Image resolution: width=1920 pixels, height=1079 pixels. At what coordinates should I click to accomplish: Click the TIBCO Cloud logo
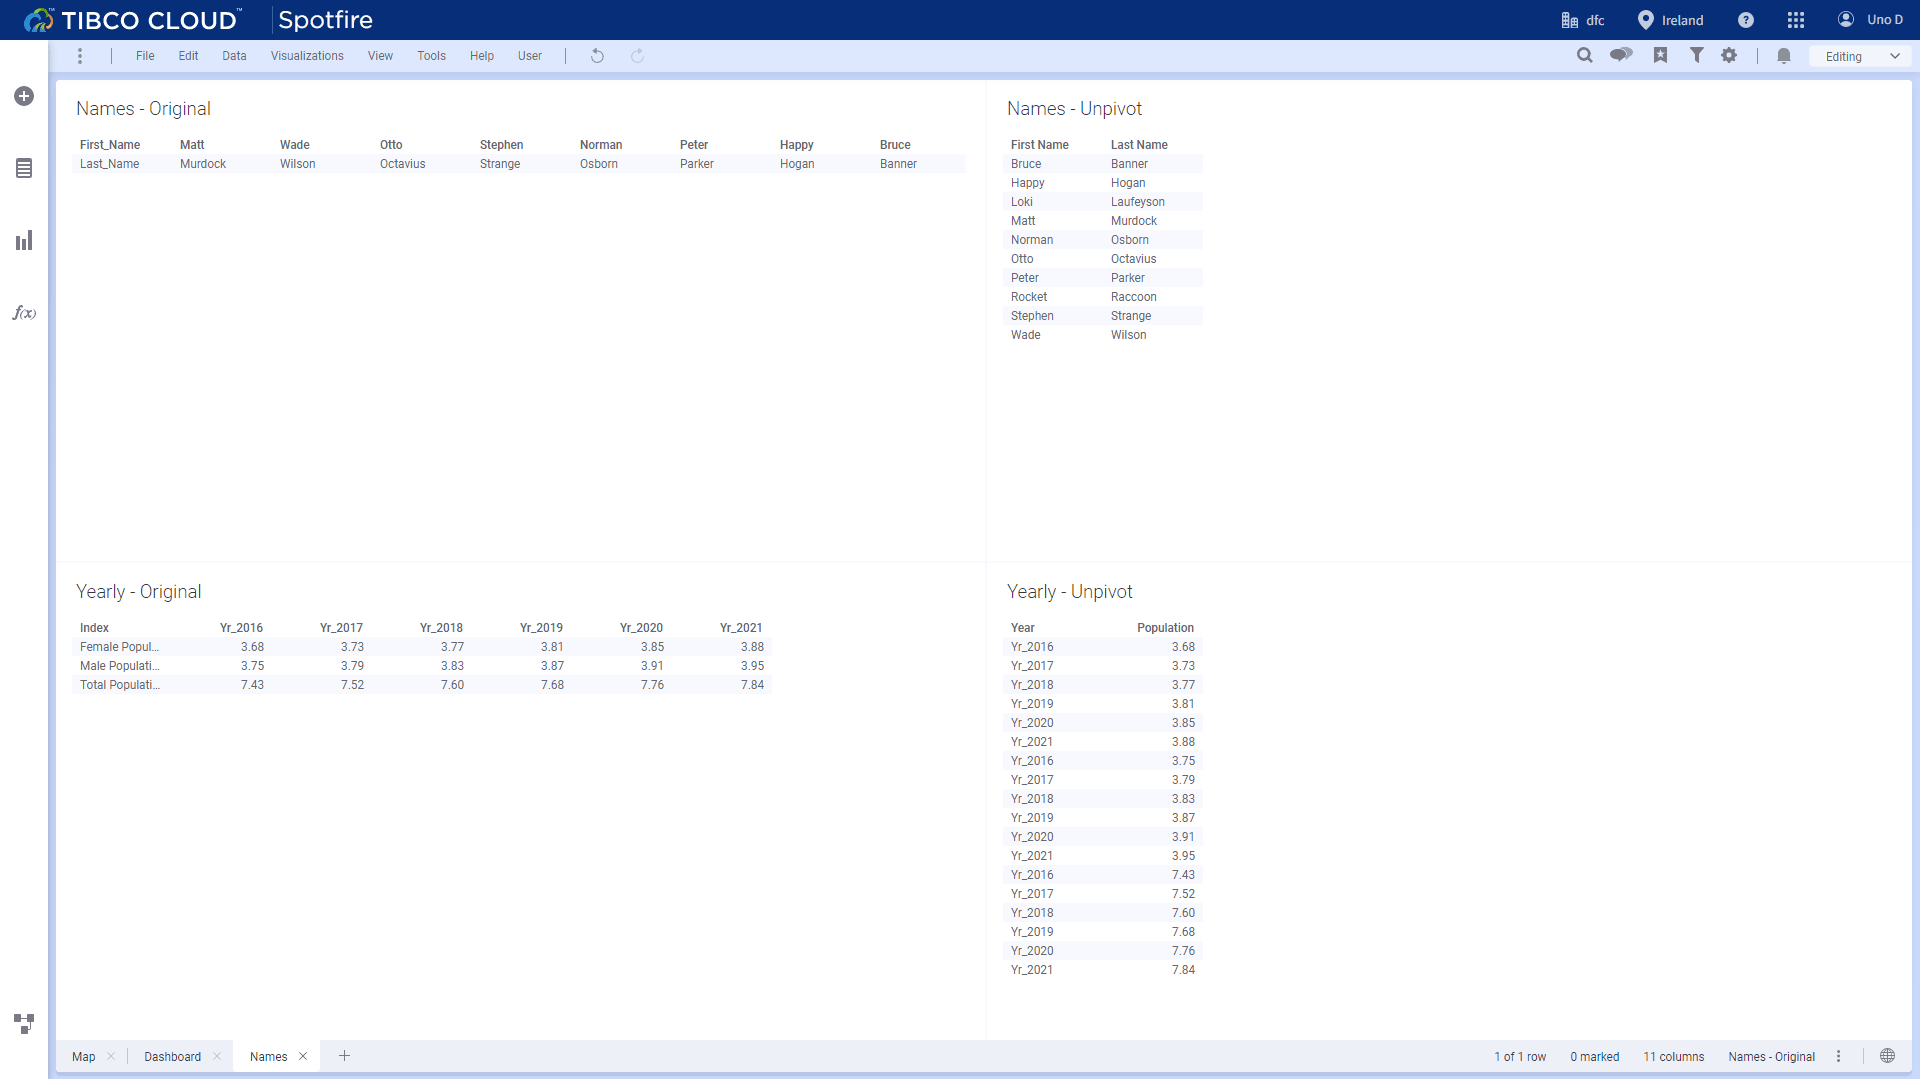pyautogui.click(x=133, y=20)
